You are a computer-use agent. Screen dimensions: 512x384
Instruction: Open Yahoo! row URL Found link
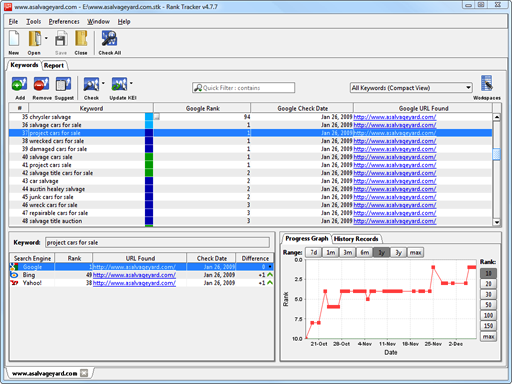pyautogui.click(x=134, y=283)
